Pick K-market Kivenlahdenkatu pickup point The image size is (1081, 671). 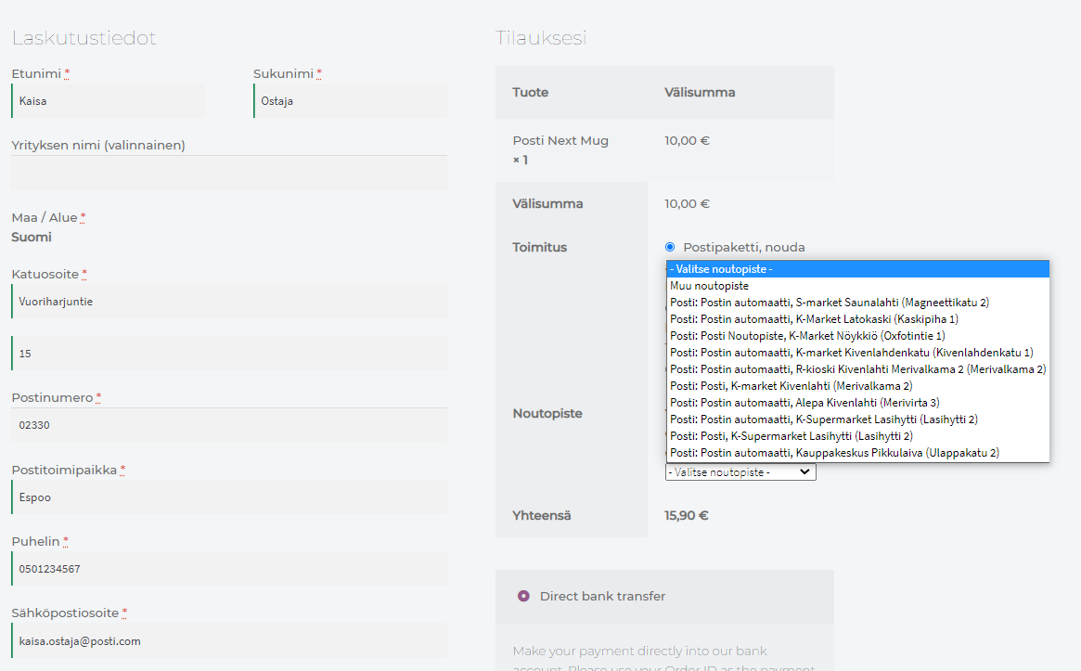tap(858, 352)
